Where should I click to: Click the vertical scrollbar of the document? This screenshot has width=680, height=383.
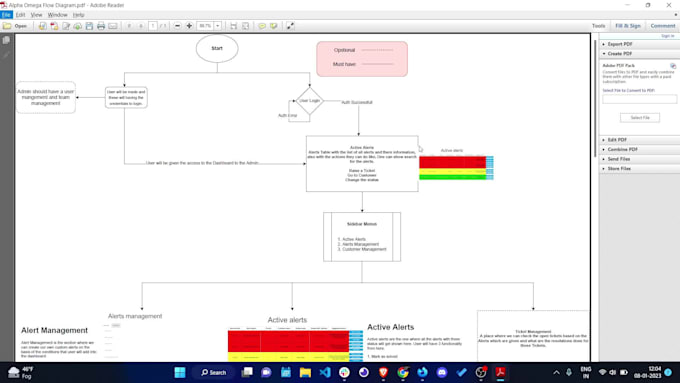click(x=594, y=98)
